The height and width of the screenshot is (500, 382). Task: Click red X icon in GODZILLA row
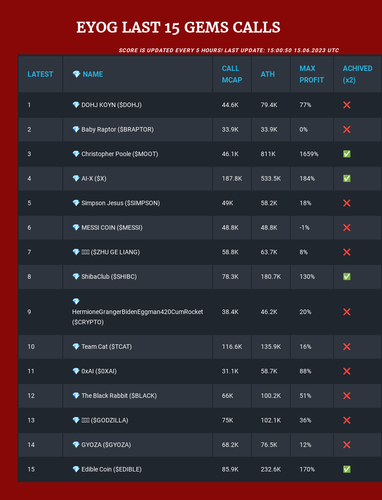347,420
